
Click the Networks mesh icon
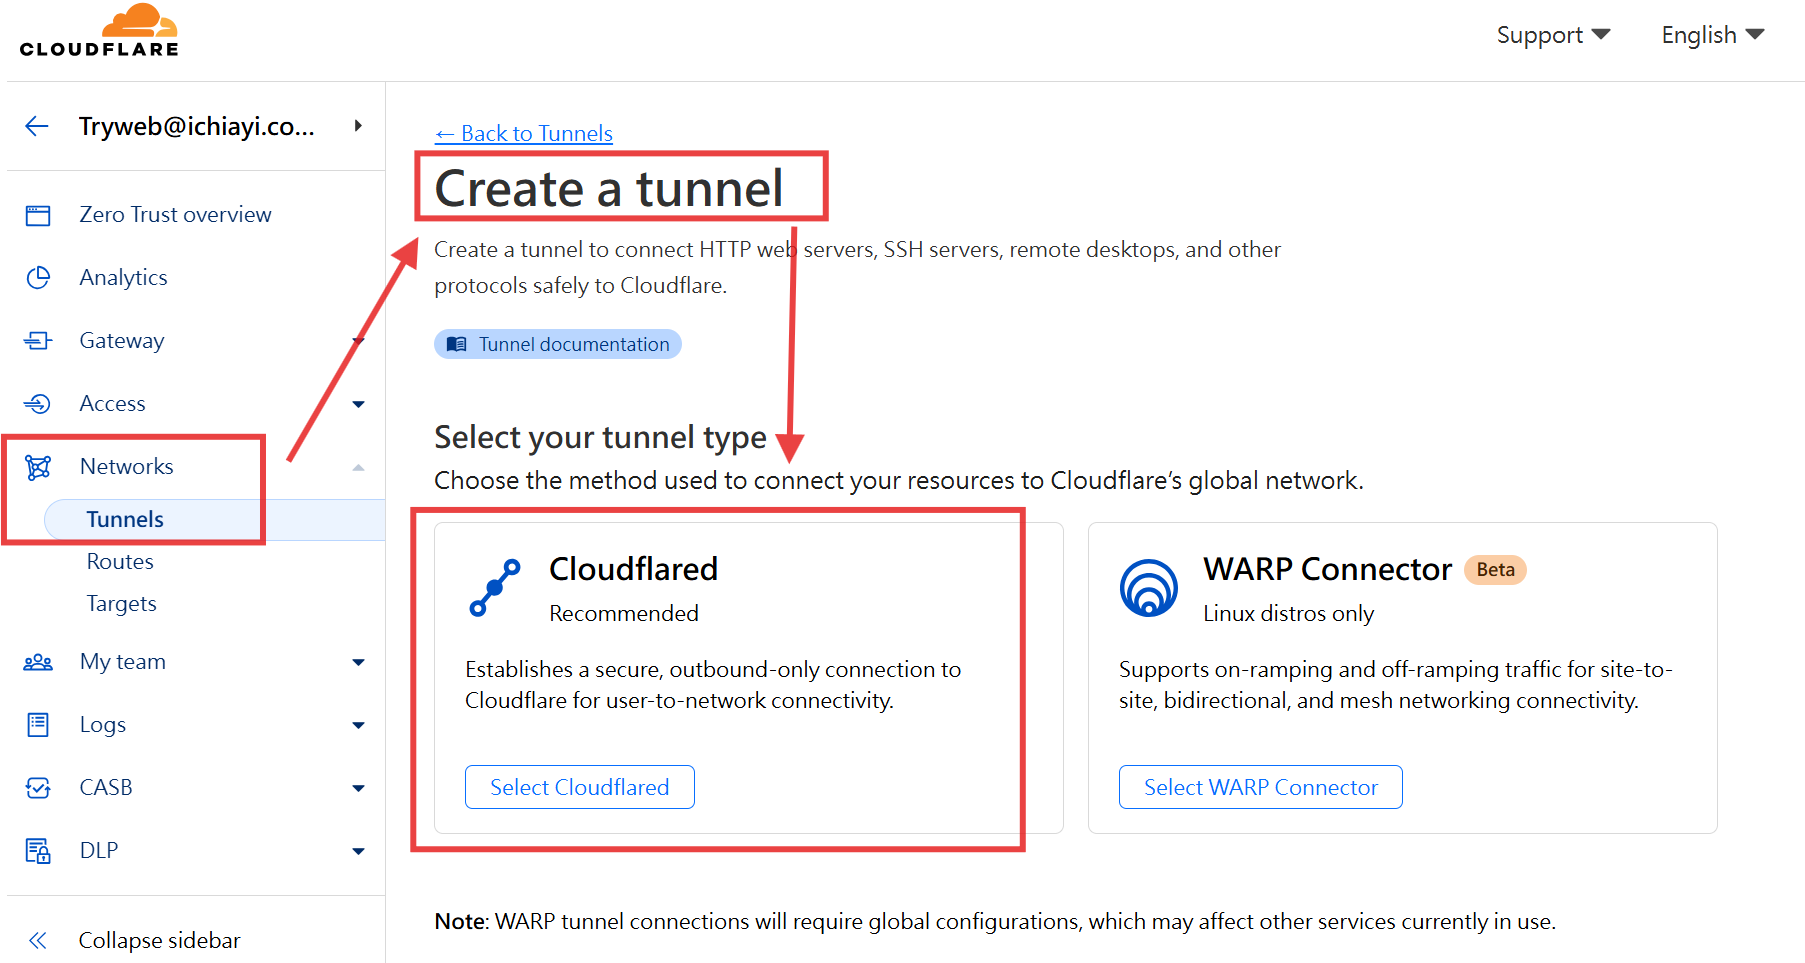click(x=38, y=467)
